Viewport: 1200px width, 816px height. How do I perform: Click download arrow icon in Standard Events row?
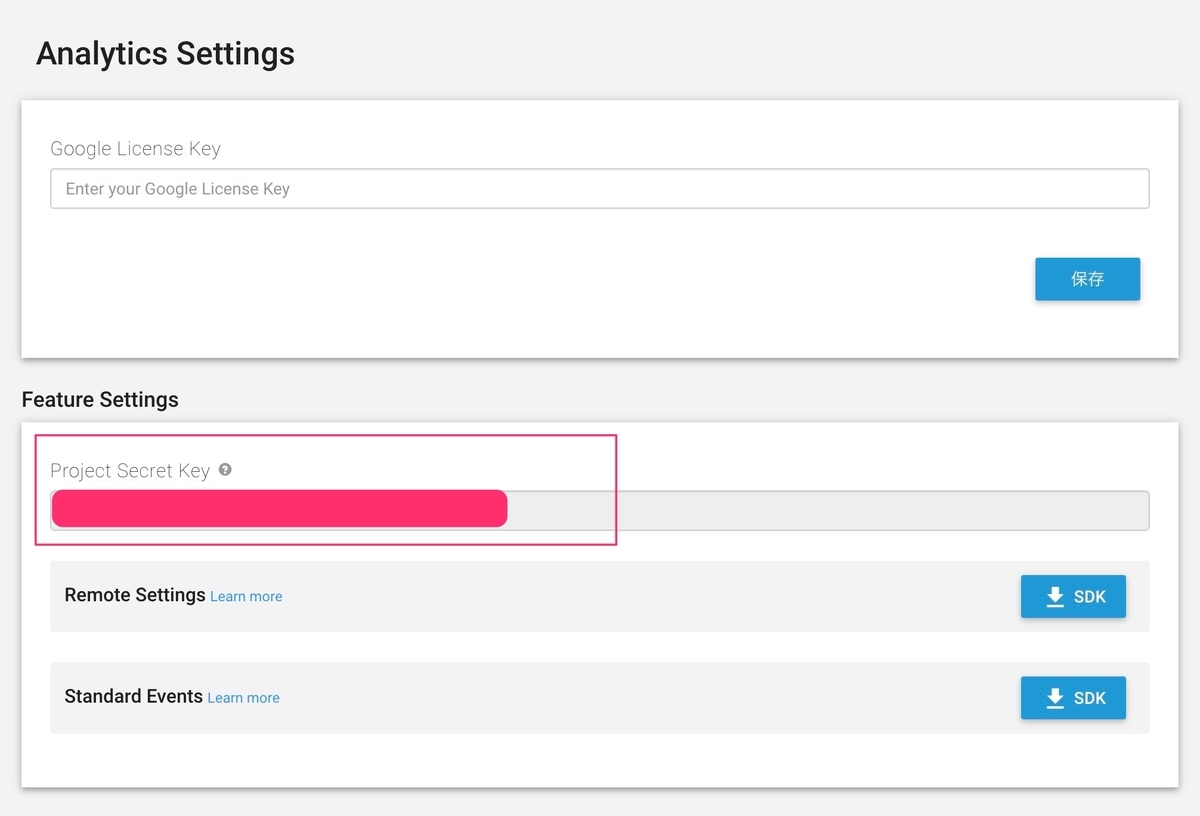tap(1055, 699)
